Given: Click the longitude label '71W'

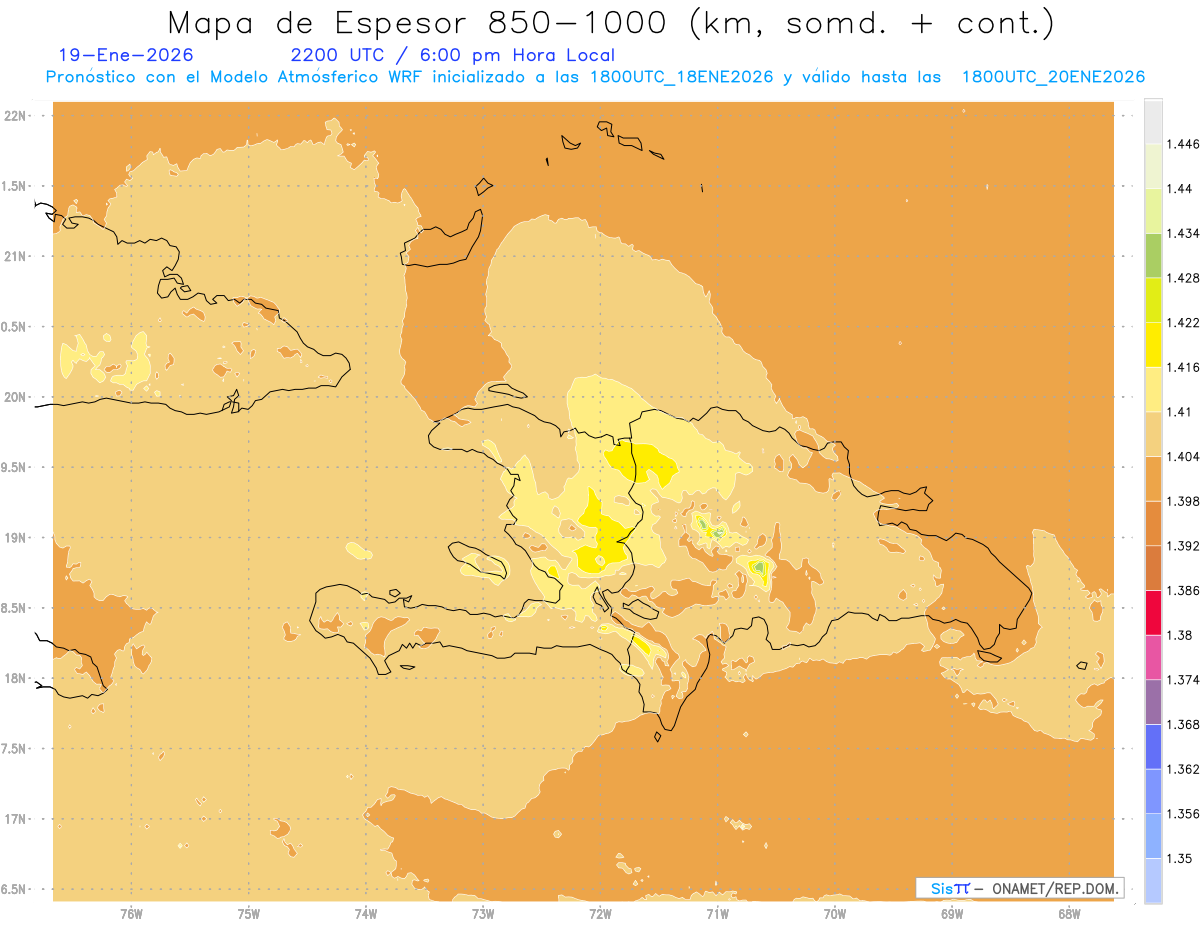Looking at the screenshot, I should tap(718, 913).
